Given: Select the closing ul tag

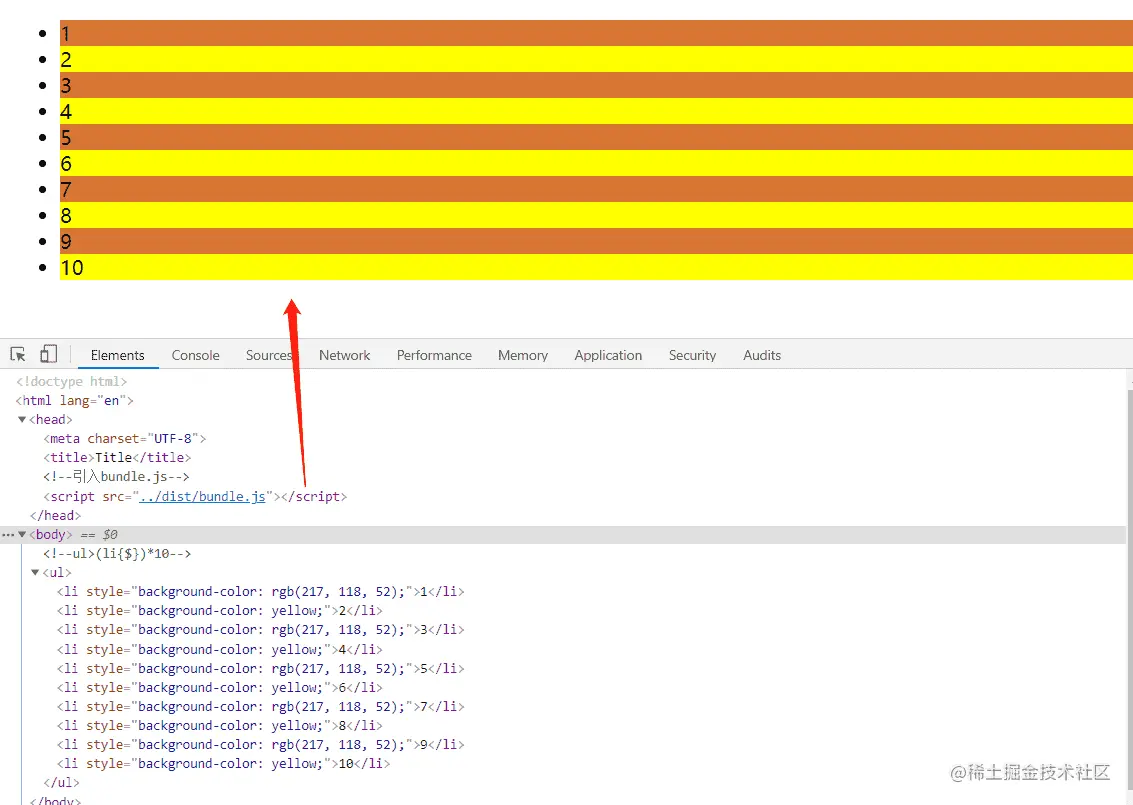Looking at the screenshot, I should 61,783.
